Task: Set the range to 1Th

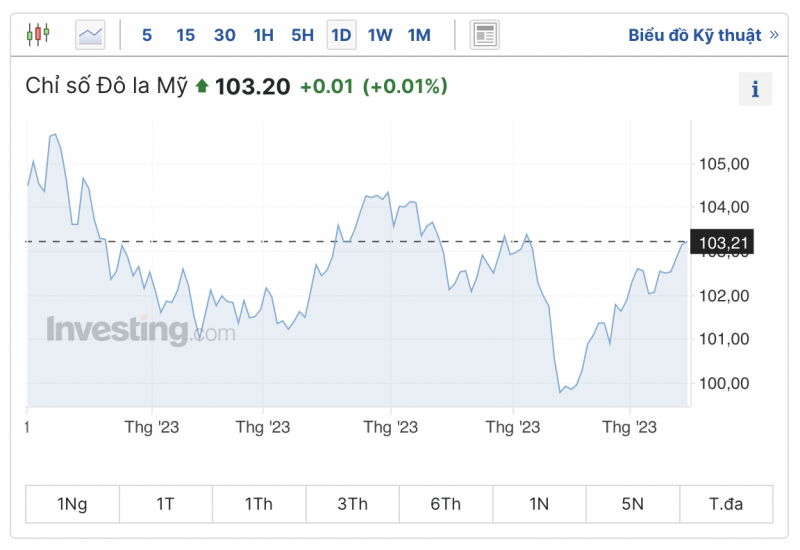Action: tap(259, 504)
